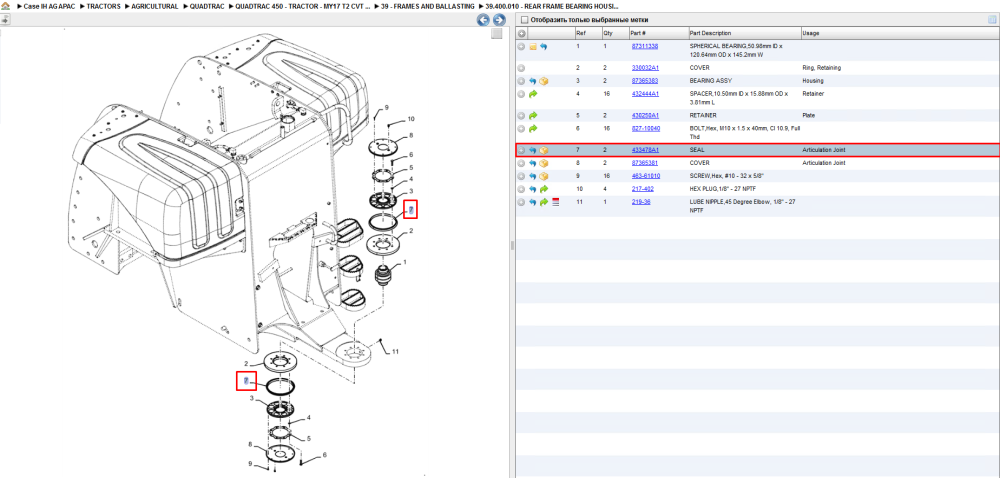
Task: Click the blue arrow on the SPHERICAL BEARING row
Action: tap(544, 47)
